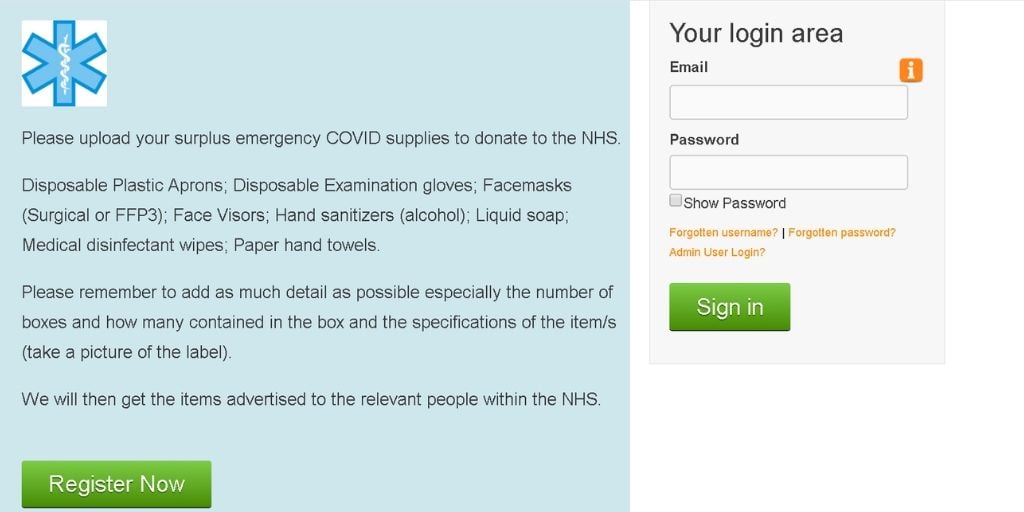This screenshot has width=1024, height=512.
Task: Click the blue Star of Life logo
Action: [64, 63]
